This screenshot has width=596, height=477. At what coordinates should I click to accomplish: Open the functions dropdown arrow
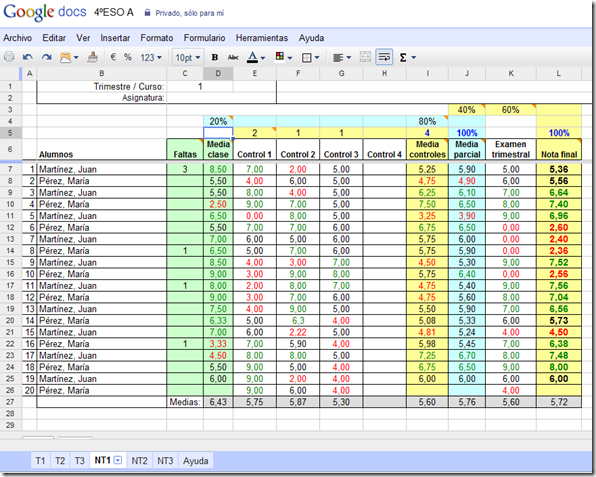click(x=414, y=58)
